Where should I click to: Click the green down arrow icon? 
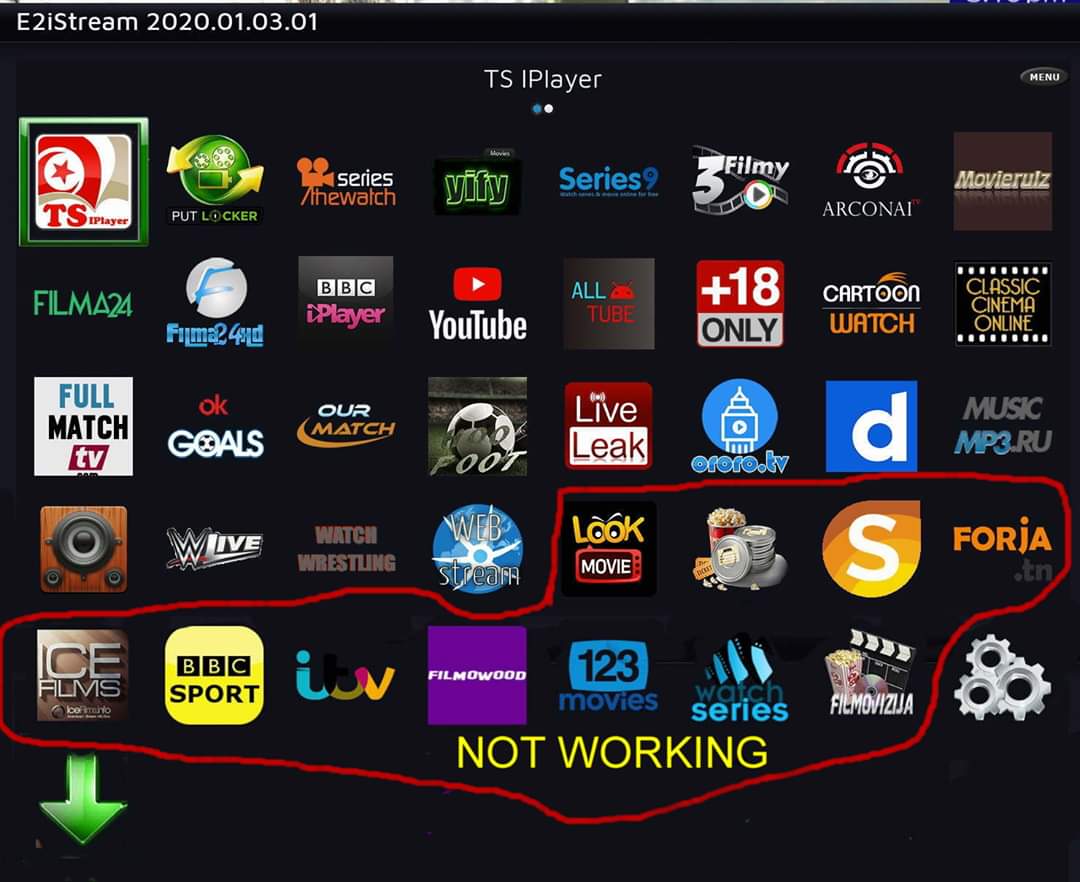pos(82,799)
